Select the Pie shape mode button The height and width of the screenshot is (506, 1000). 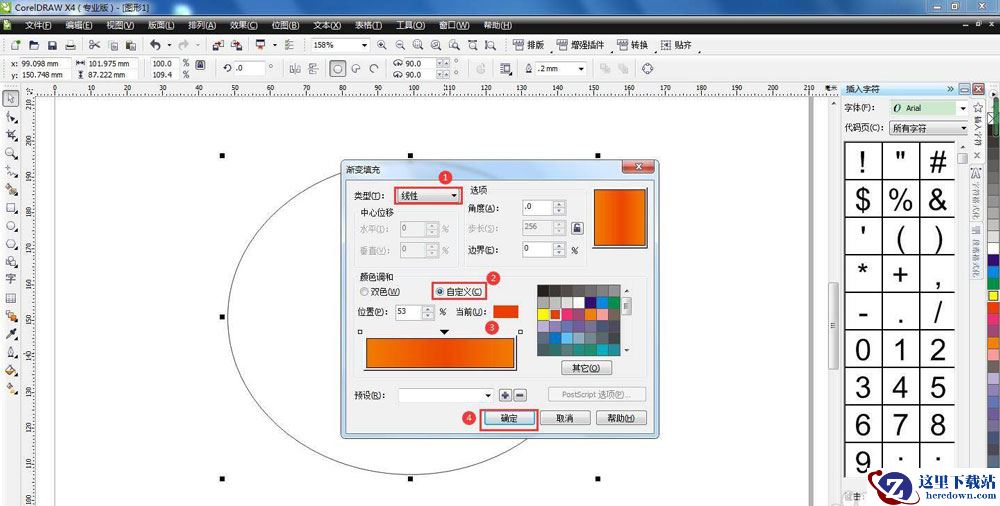356,68
